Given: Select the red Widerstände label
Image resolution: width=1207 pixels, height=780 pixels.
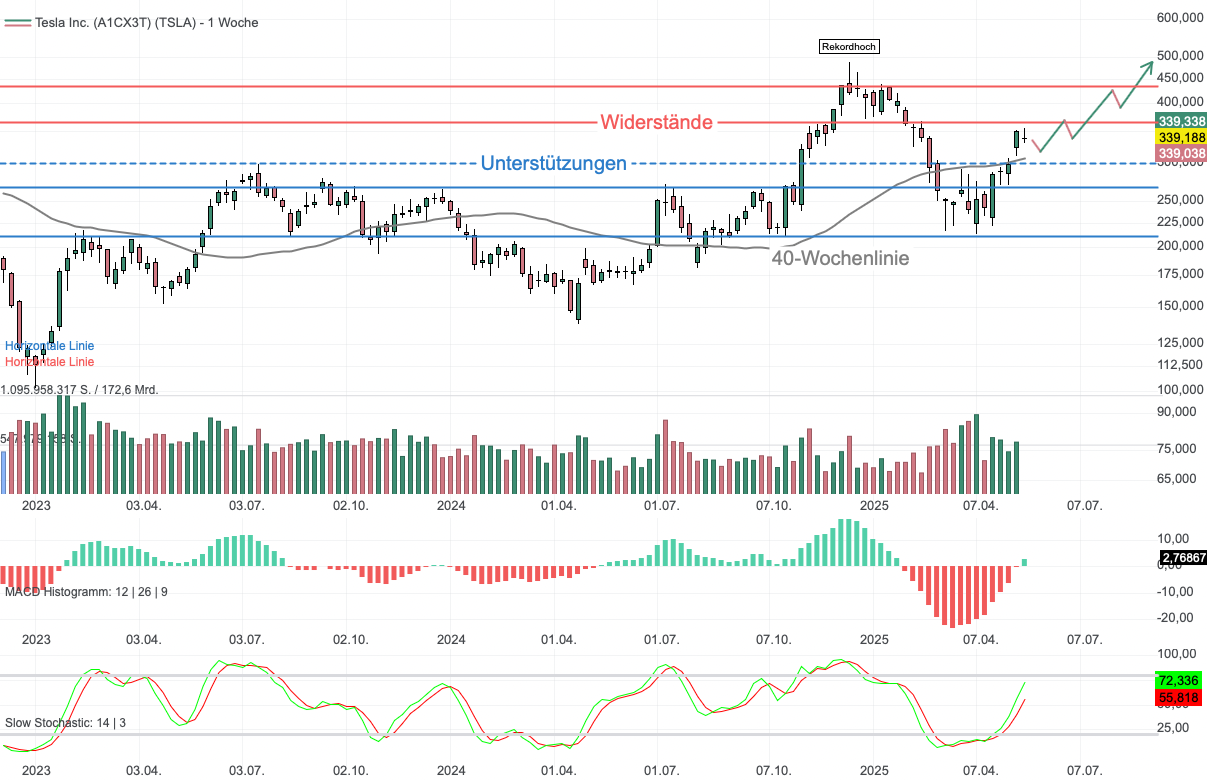Looking at the screenshot, I should 657,122.
